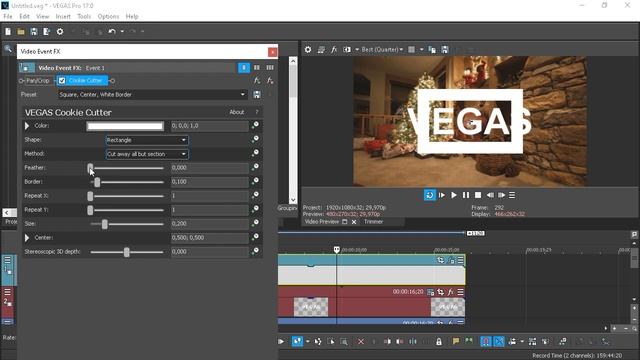Open Cookie Cutter help question mark
This screenshot has height=360, width=640.
(257, 112)
